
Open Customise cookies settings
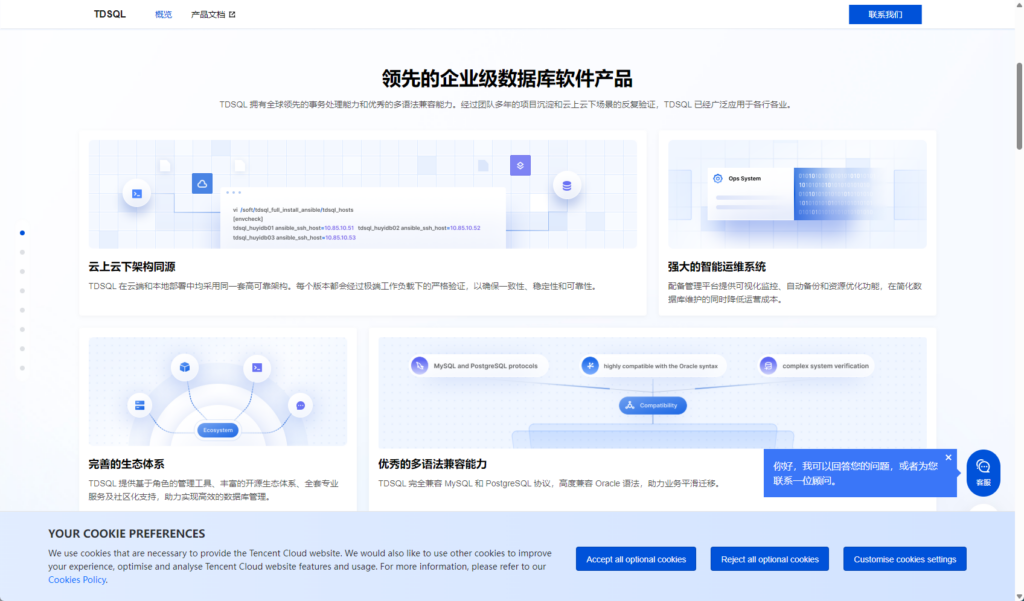[x=904, y=559]
